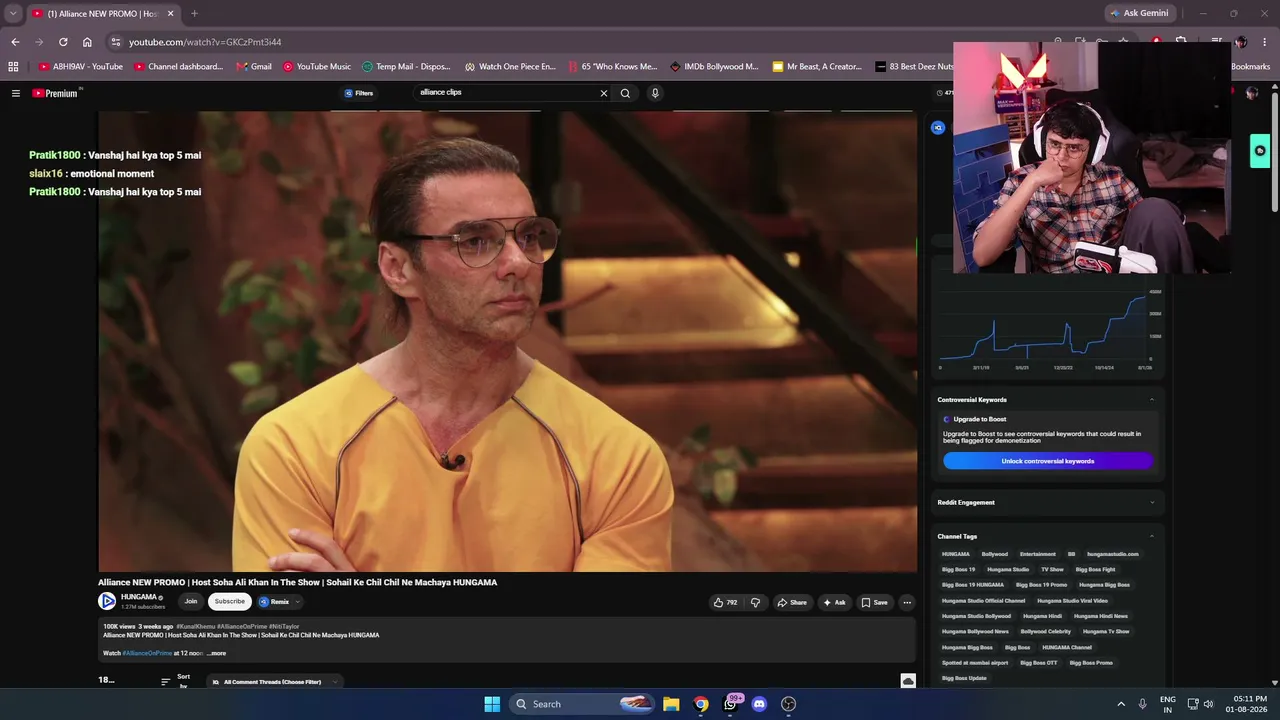The width and height of the screenshot is (1280, 720).
Task: Go to YouTube Premium home logo
Action: (57, 93)
